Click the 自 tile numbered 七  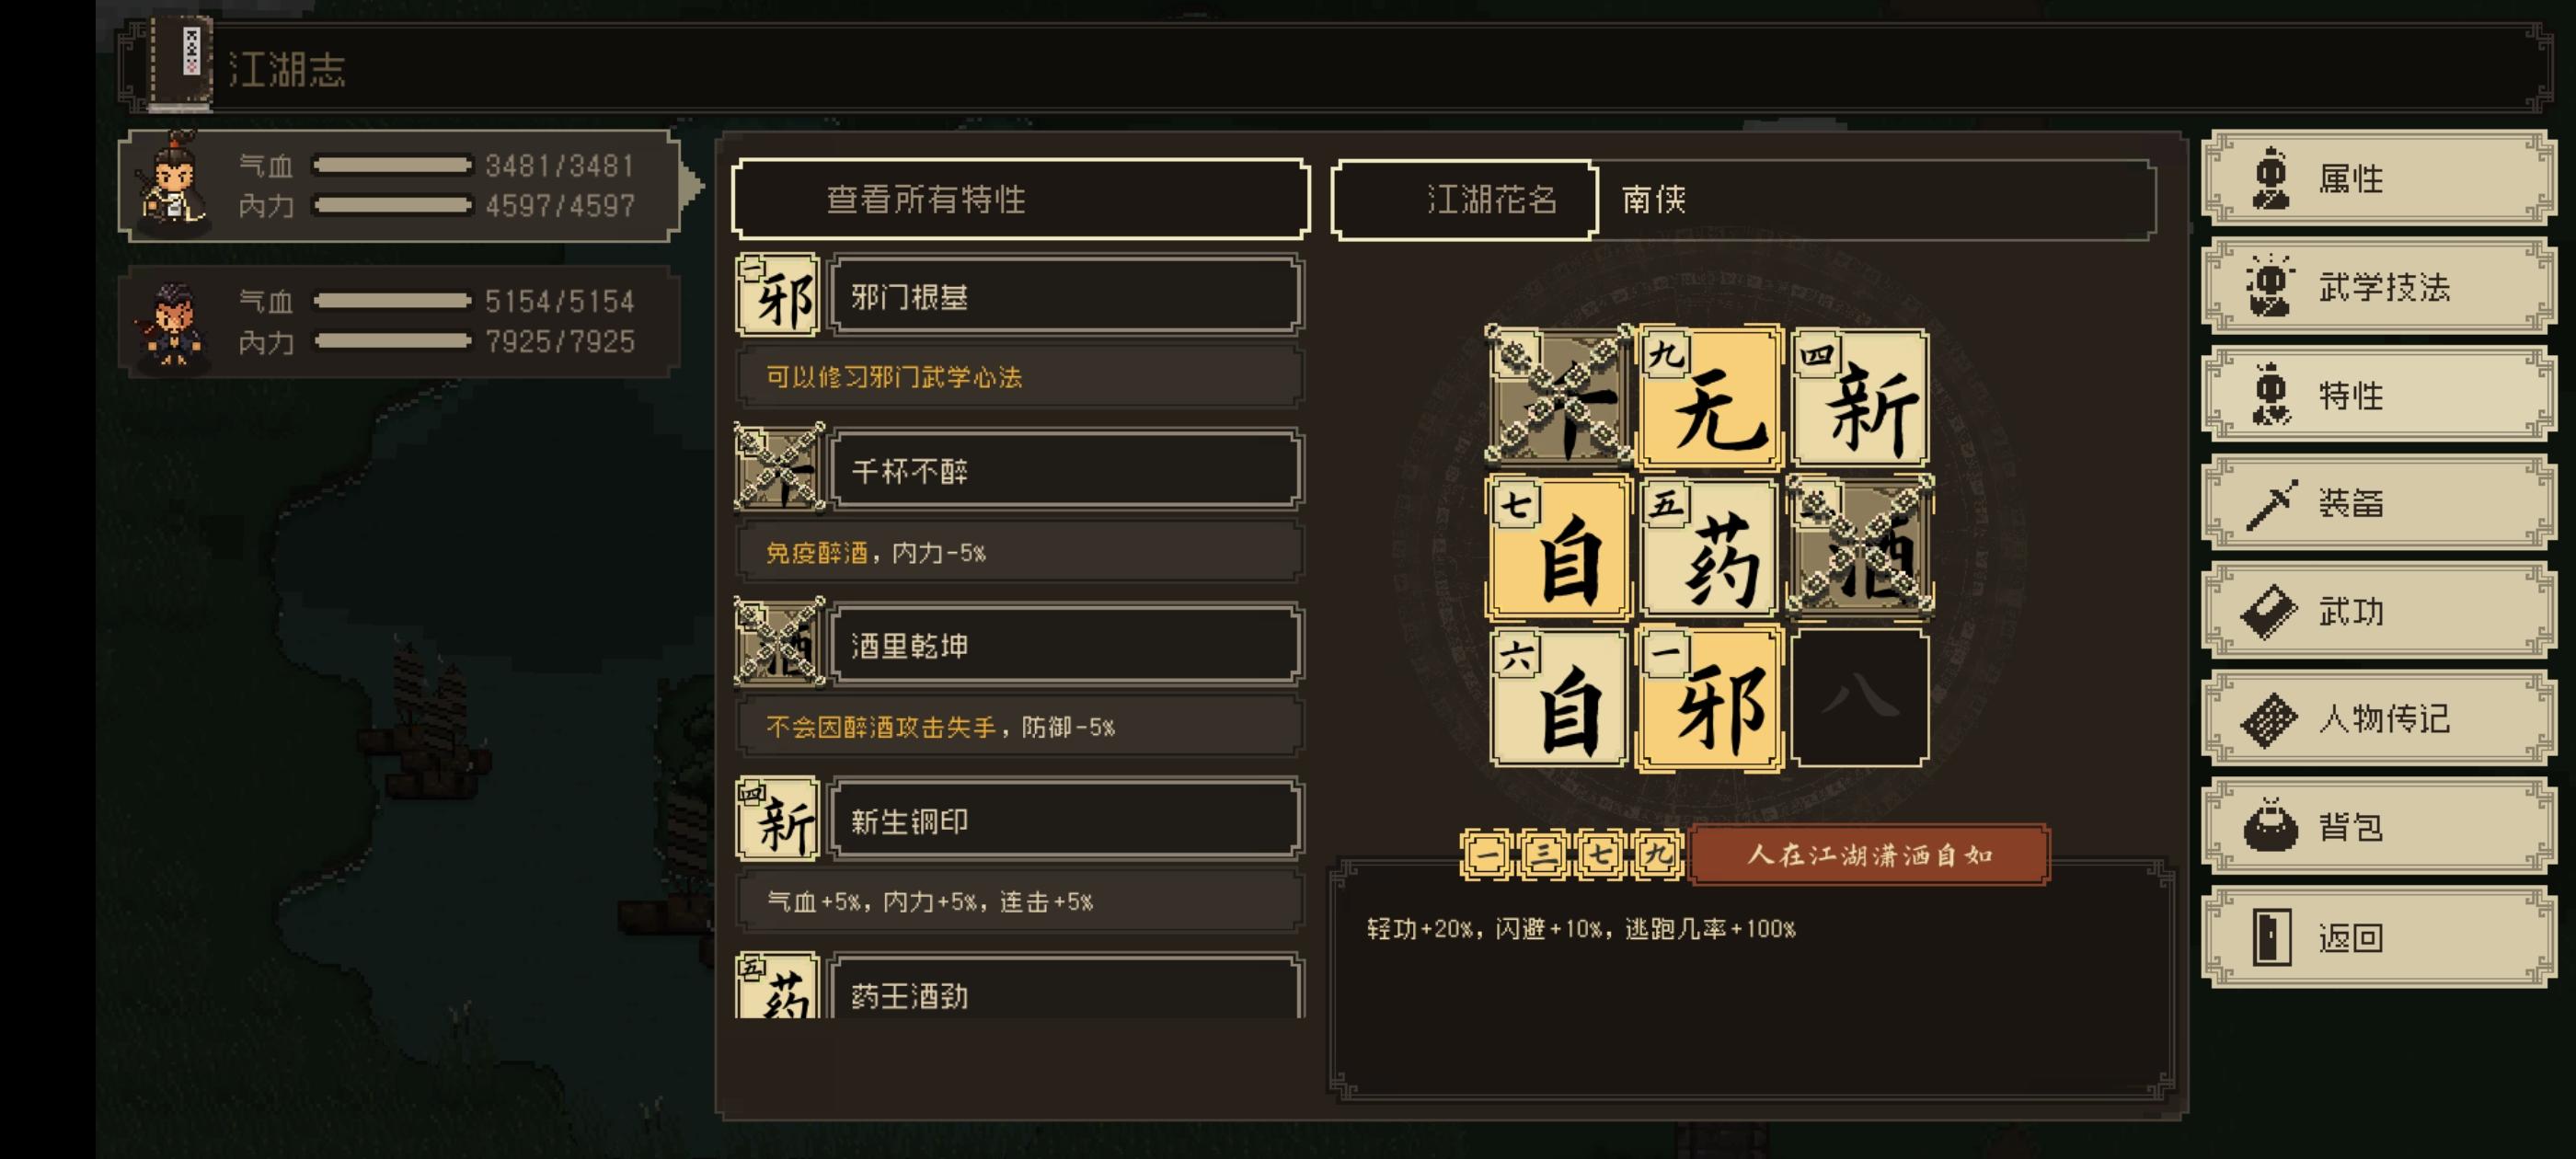tap(1559, 548)
